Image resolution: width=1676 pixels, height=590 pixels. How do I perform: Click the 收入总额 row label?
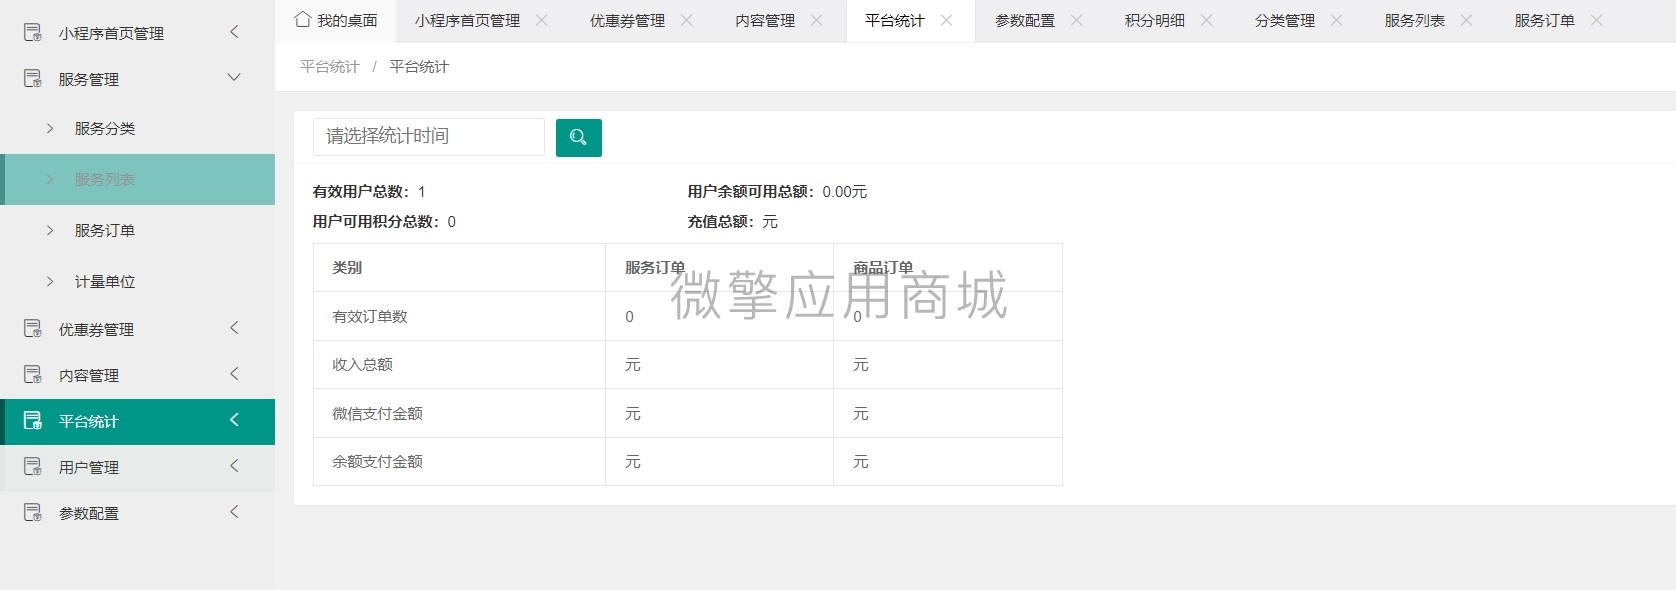362,365
